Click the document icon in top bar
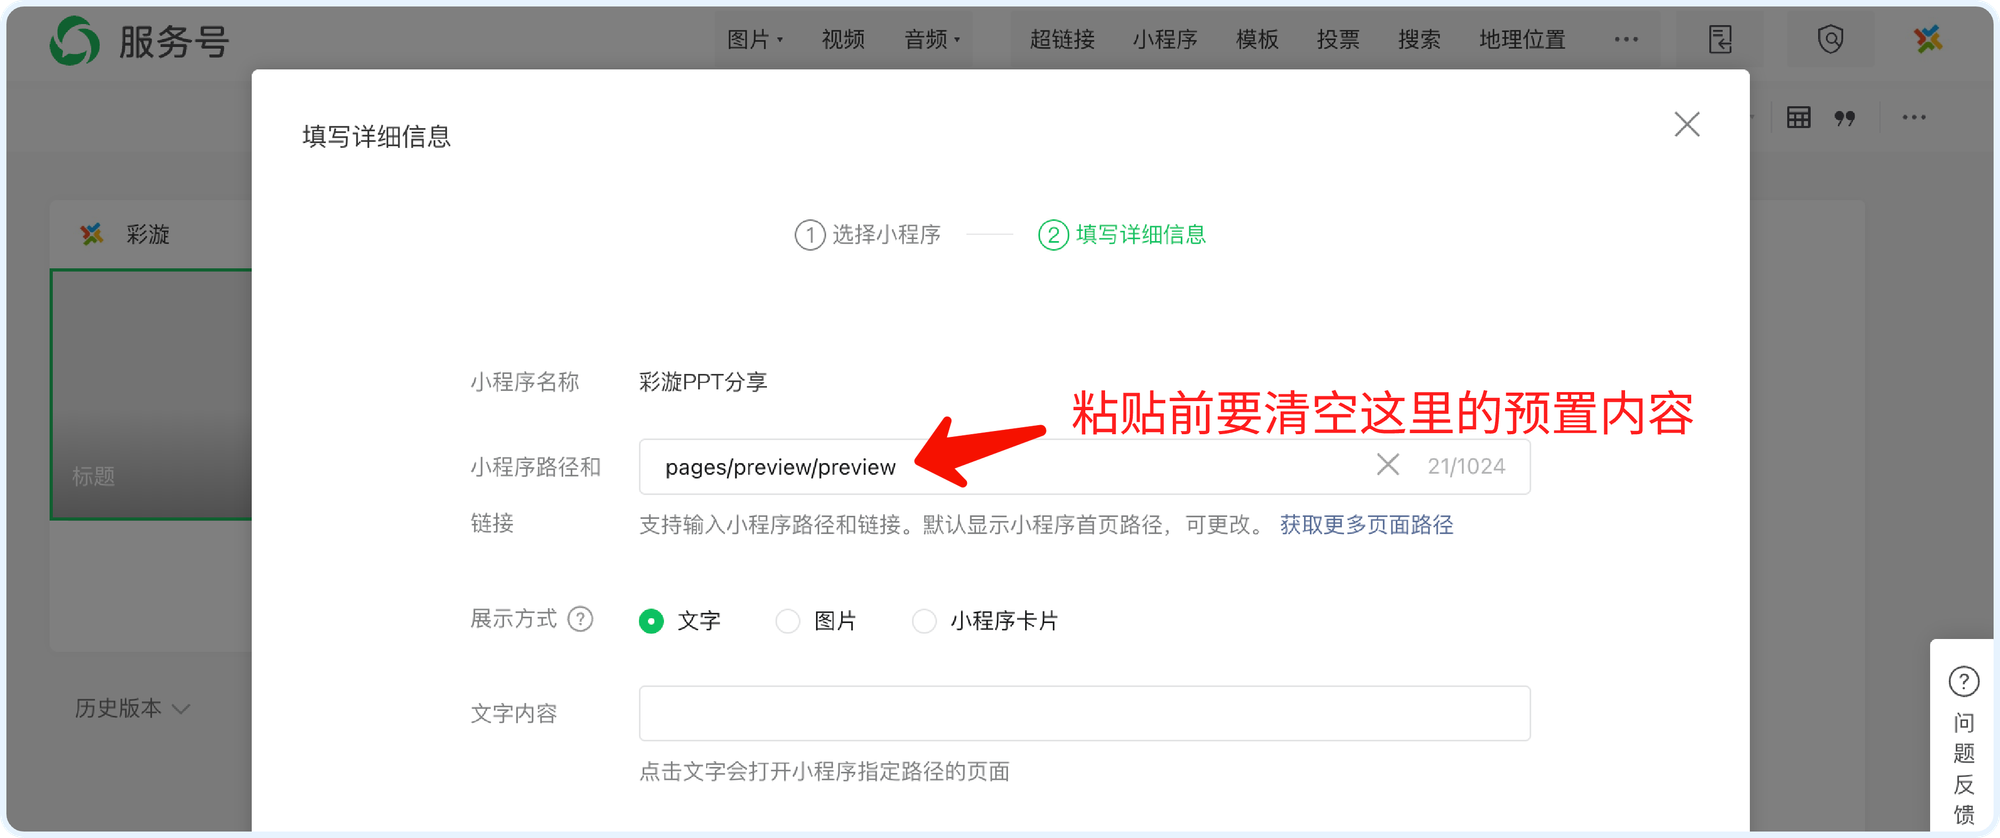 pyautogui.click(x=1720, y=40)
